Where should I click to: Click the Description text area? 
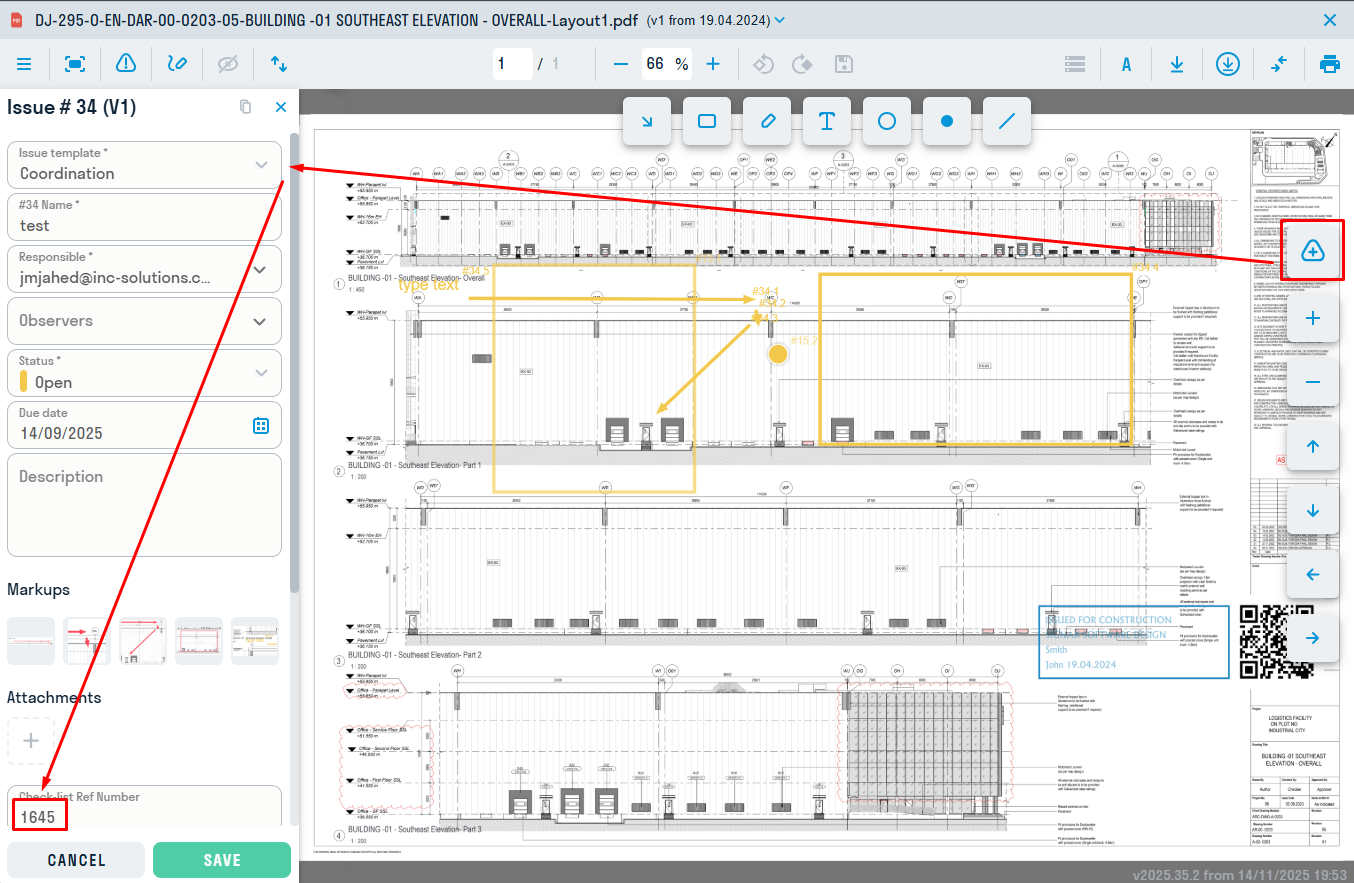pyautogui.click(x=145, y=505)
